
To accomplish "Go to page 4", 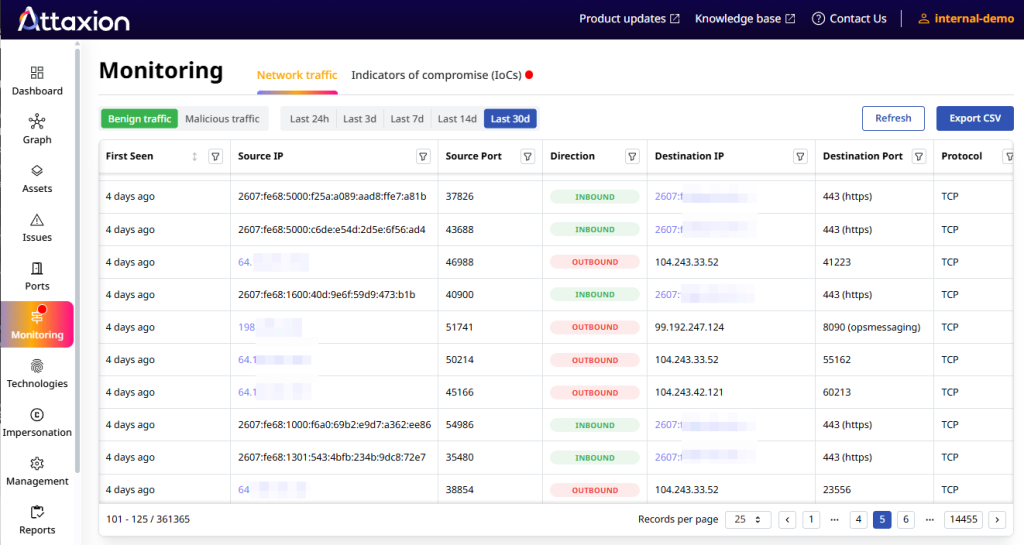I will pos(858,520).
